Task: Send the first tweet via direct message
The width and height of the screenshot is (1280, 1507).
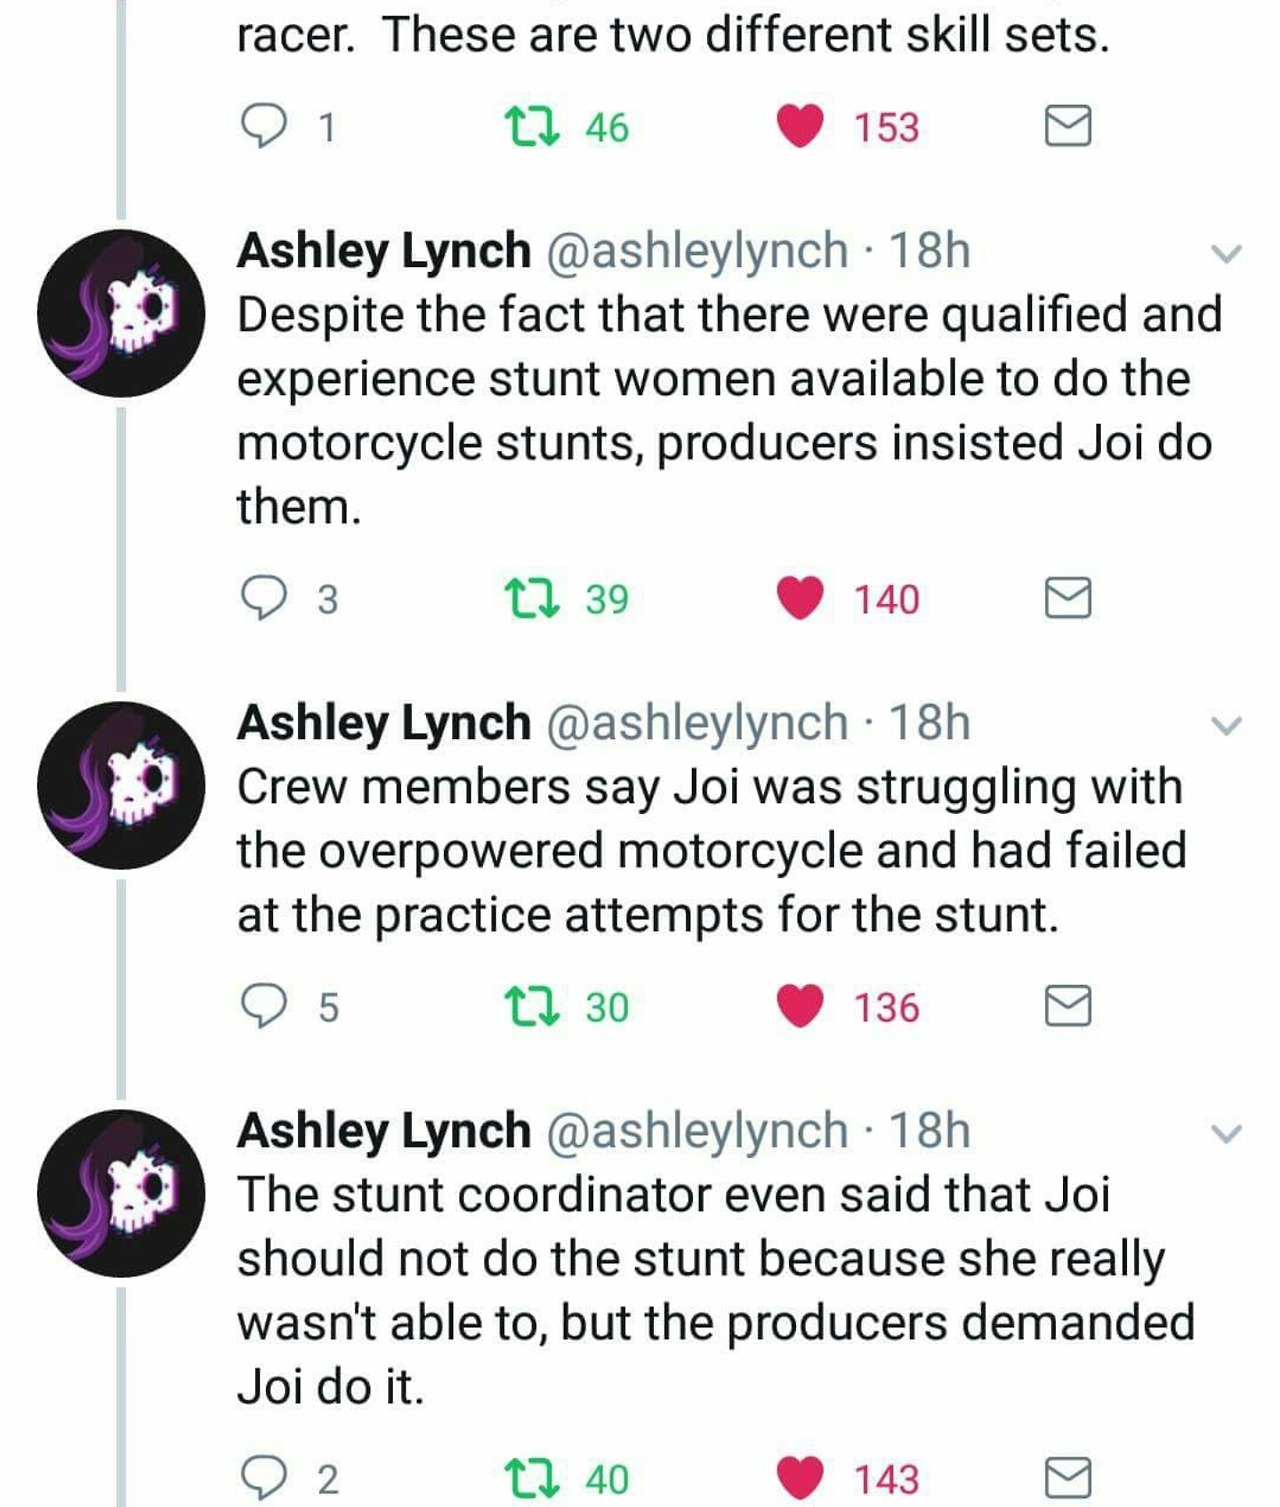Action: point(1067,127)
